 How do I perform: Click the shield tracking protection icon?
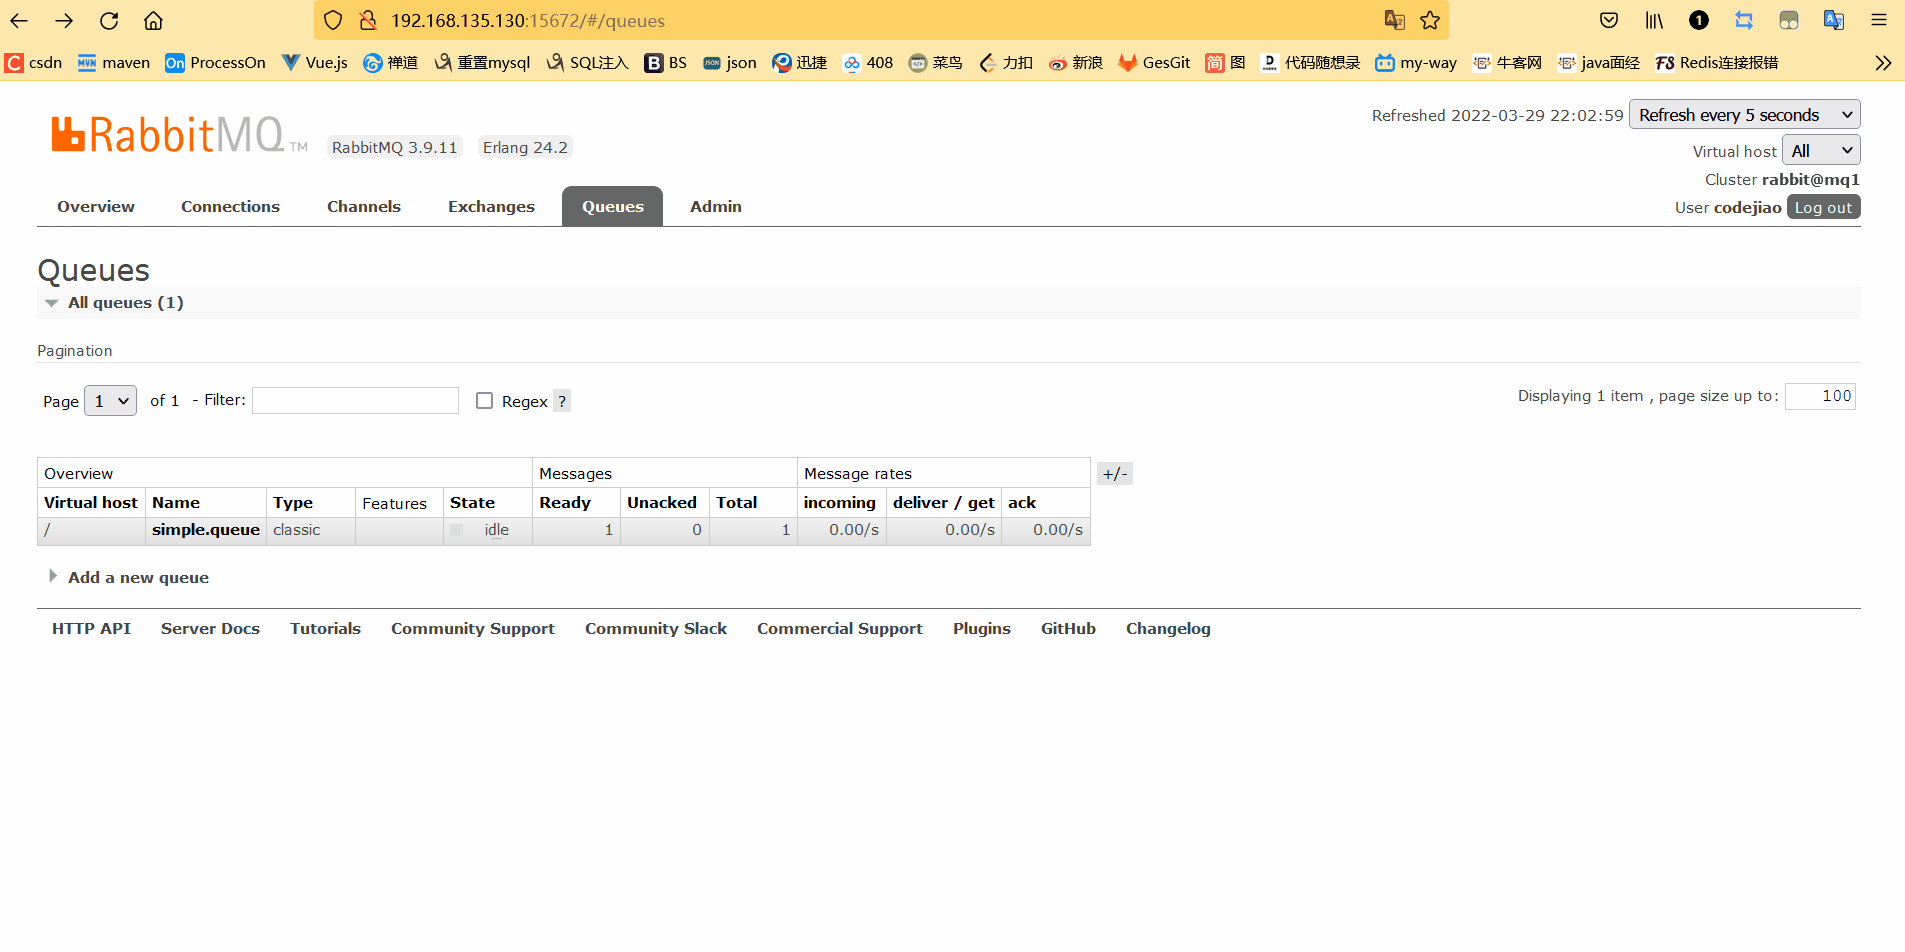(x=333, y=20)
